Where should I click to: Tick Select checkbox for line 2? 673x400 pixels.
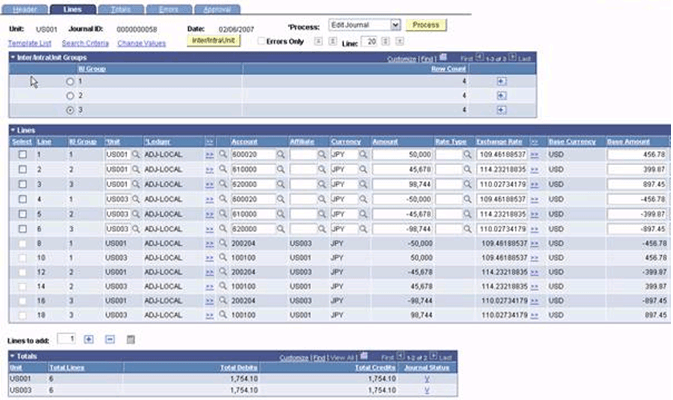pos(23,170)
